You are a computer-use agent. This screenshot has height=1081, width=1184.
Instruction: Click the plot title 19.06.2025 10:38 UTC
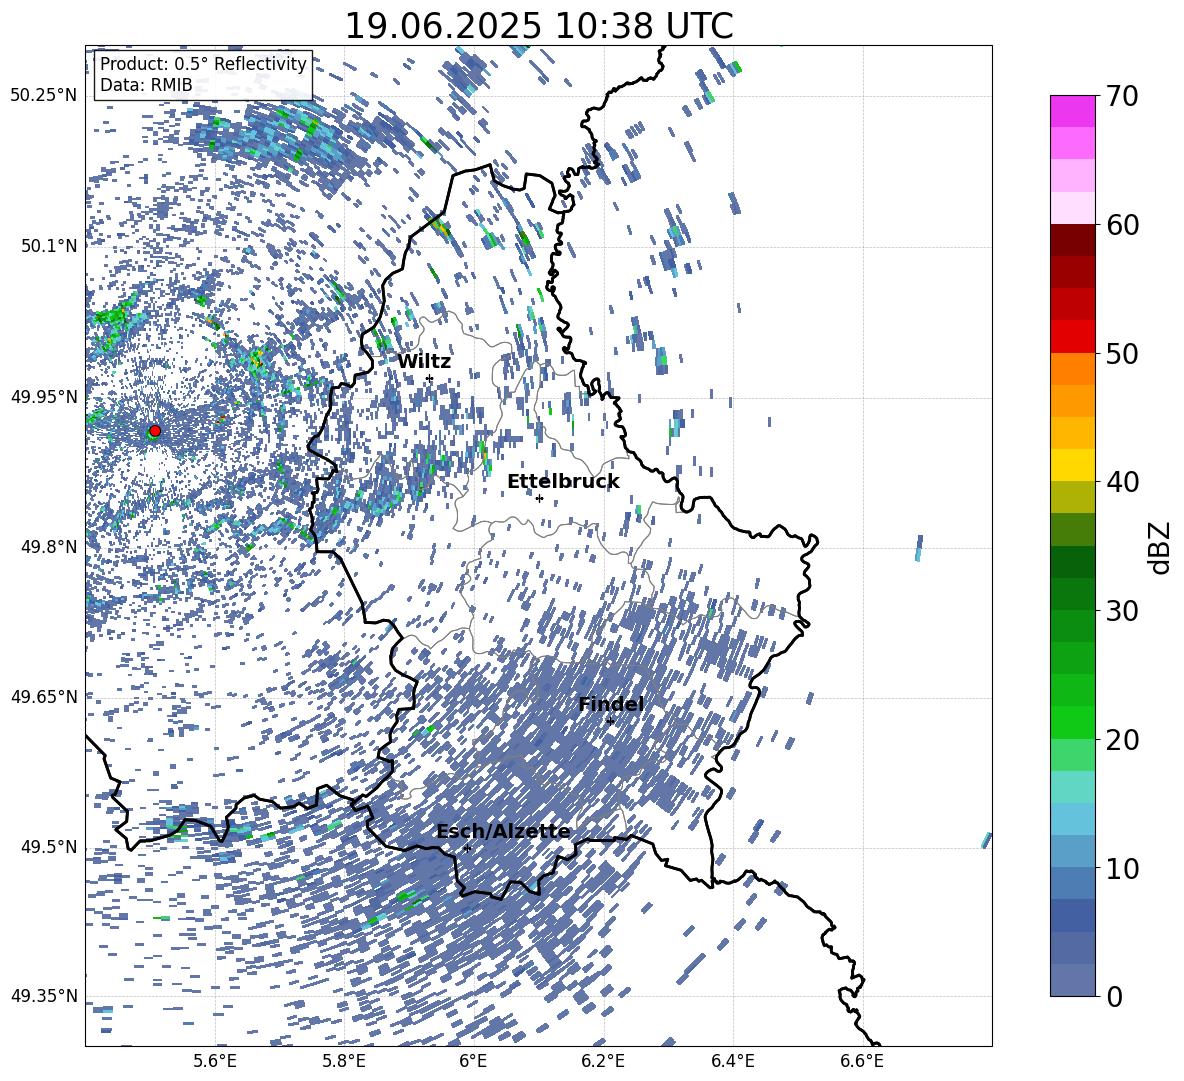tap(539, 26)
